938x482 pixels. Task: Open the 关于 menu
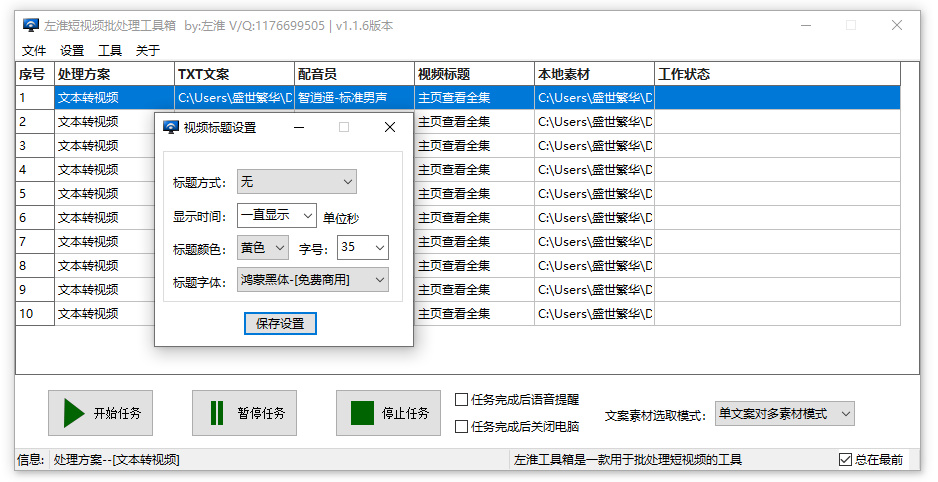[148, 50]
